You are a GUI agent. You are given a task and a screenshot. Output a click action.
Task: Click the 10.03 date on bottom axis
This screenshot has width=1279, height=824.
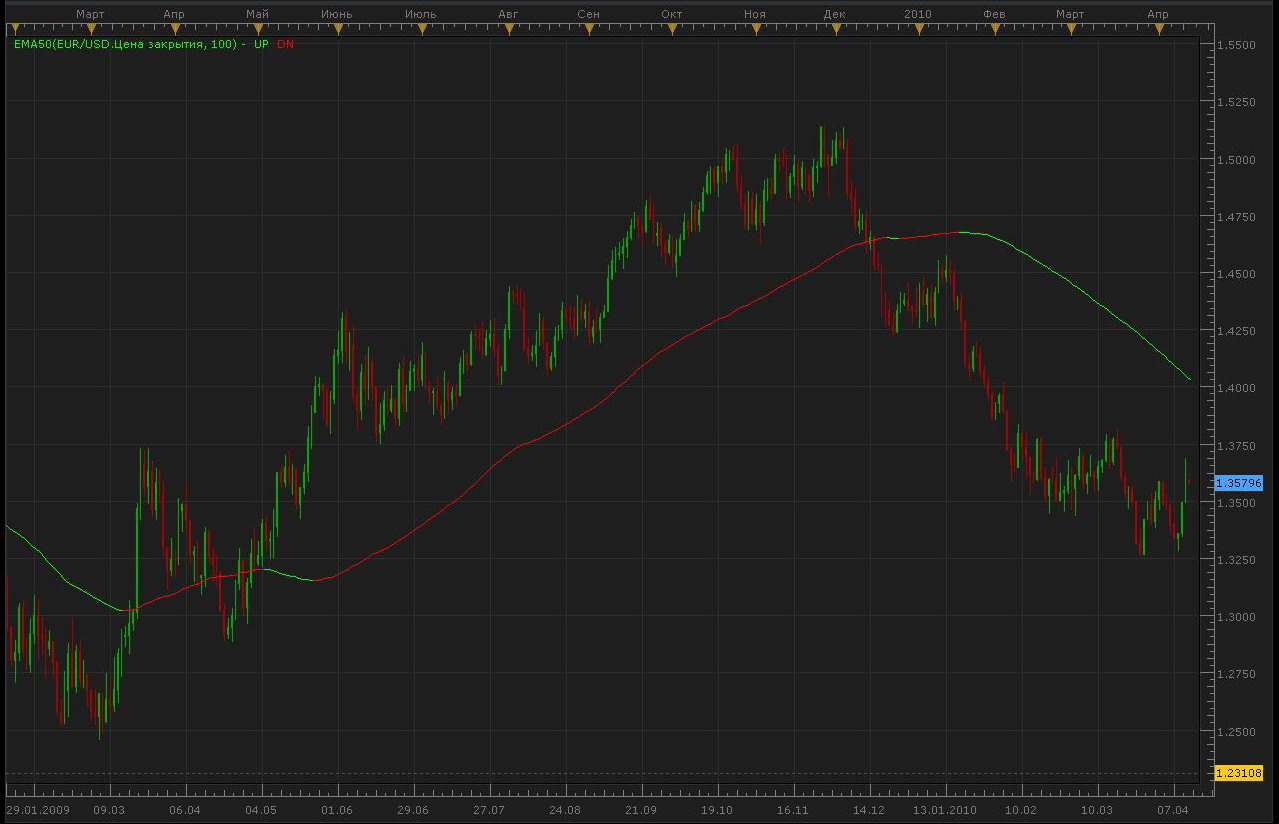(x=1097, y=809)
